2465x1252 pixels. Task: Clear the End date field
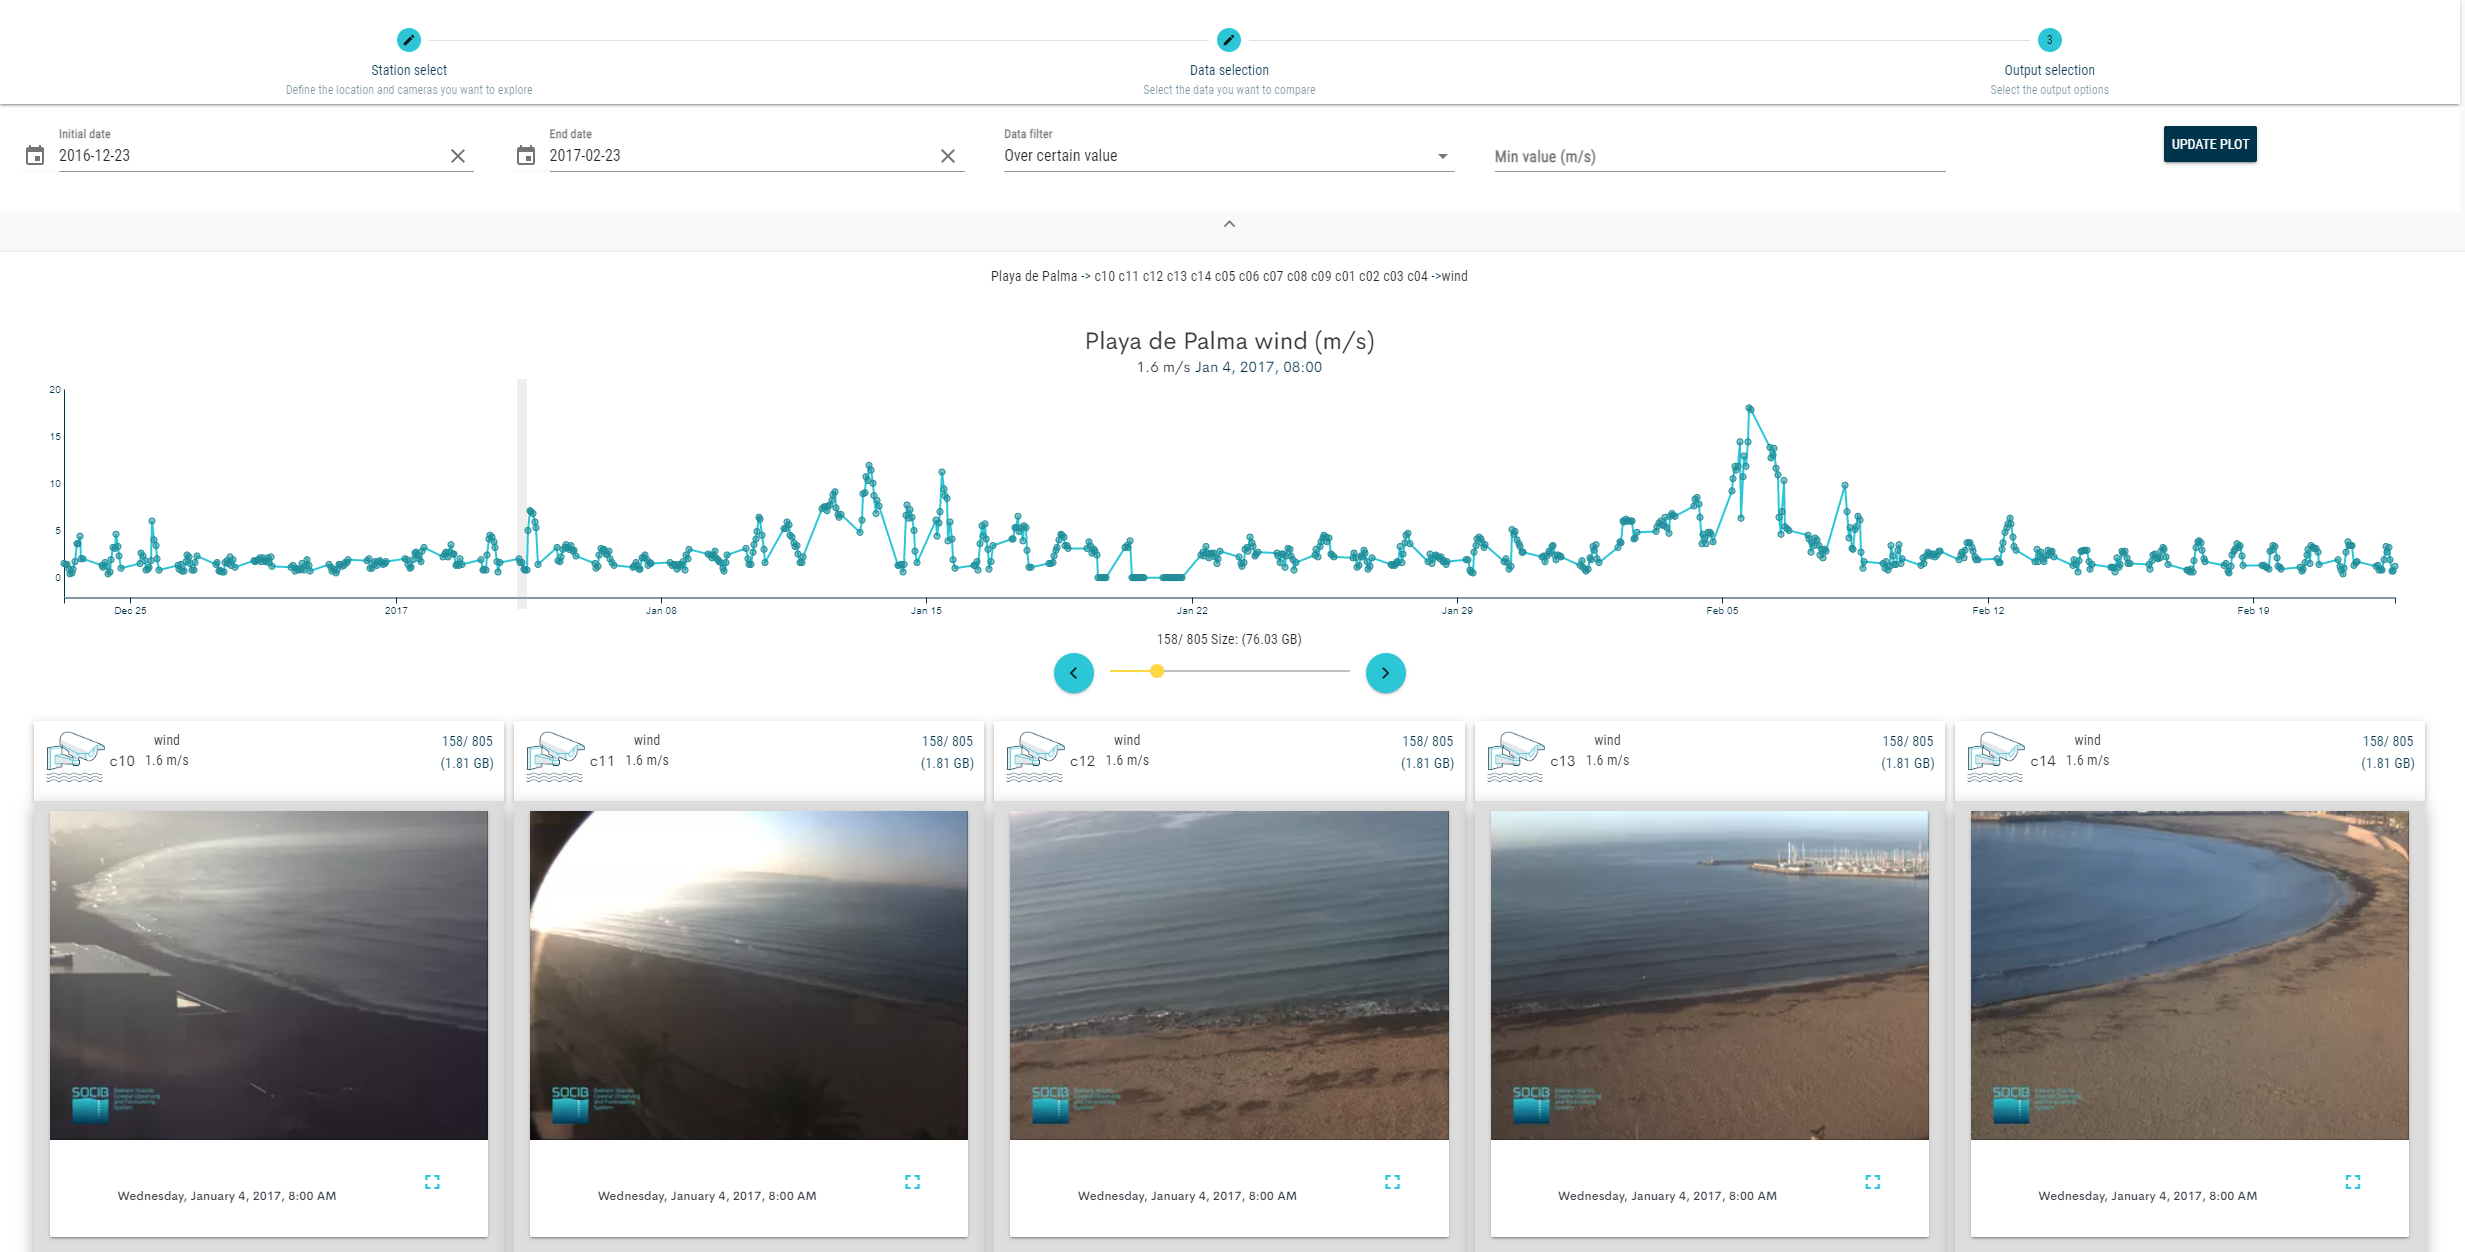point(947,156)
